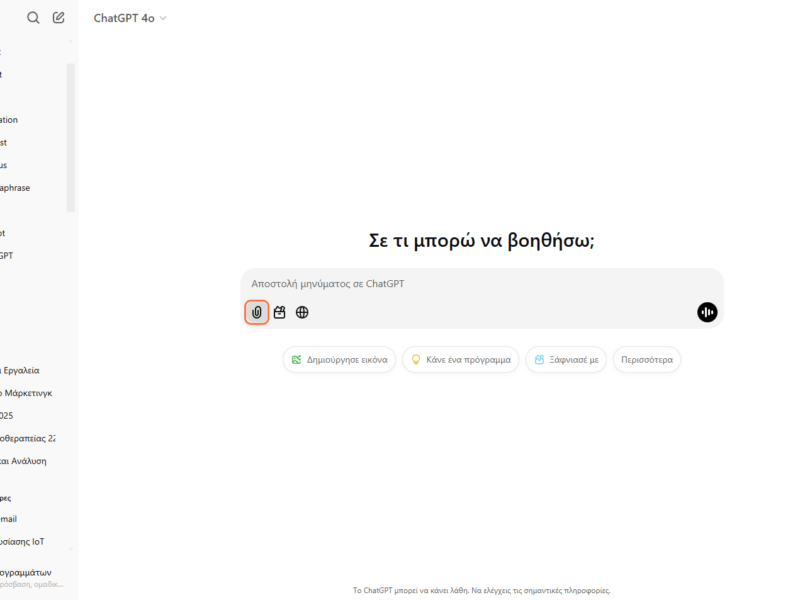Click the green image icon in 'Δημιούργησε εικόνα'
This screenshot has height=600, width=800.
pyautogui.click(x=296, y=360)
